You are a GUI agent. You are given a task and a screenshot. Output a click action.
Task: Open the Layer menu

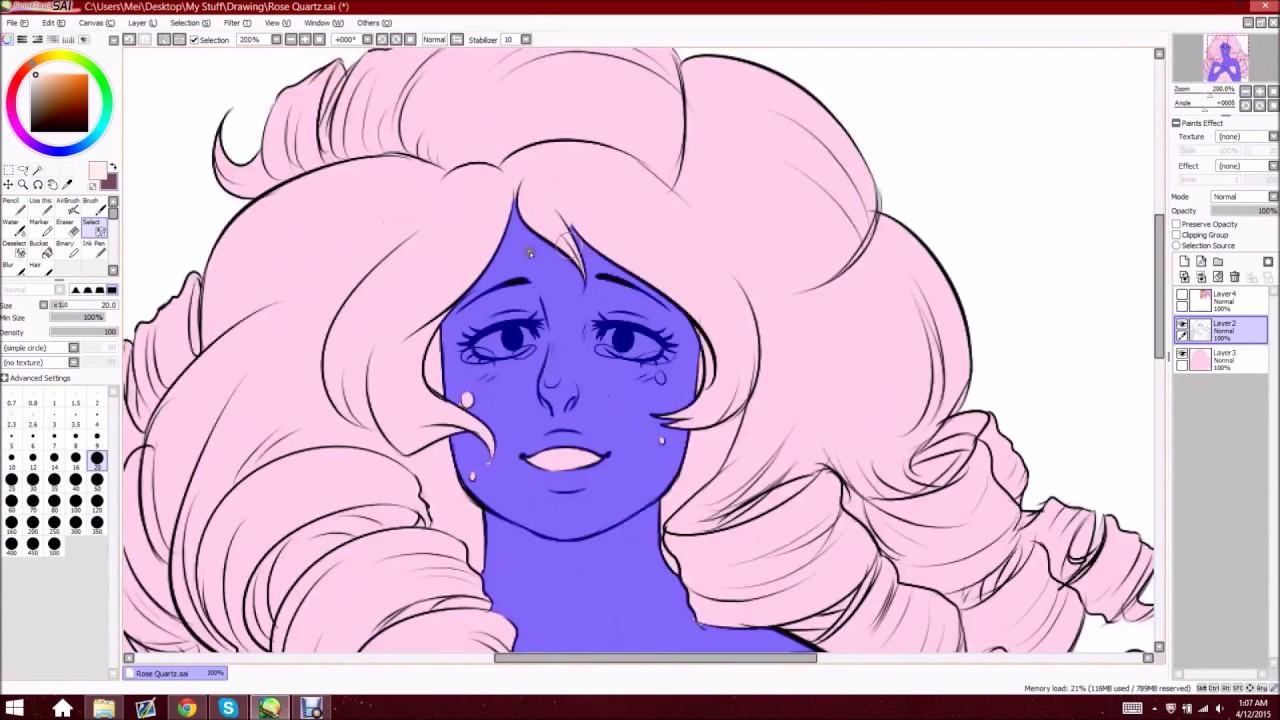142,23
